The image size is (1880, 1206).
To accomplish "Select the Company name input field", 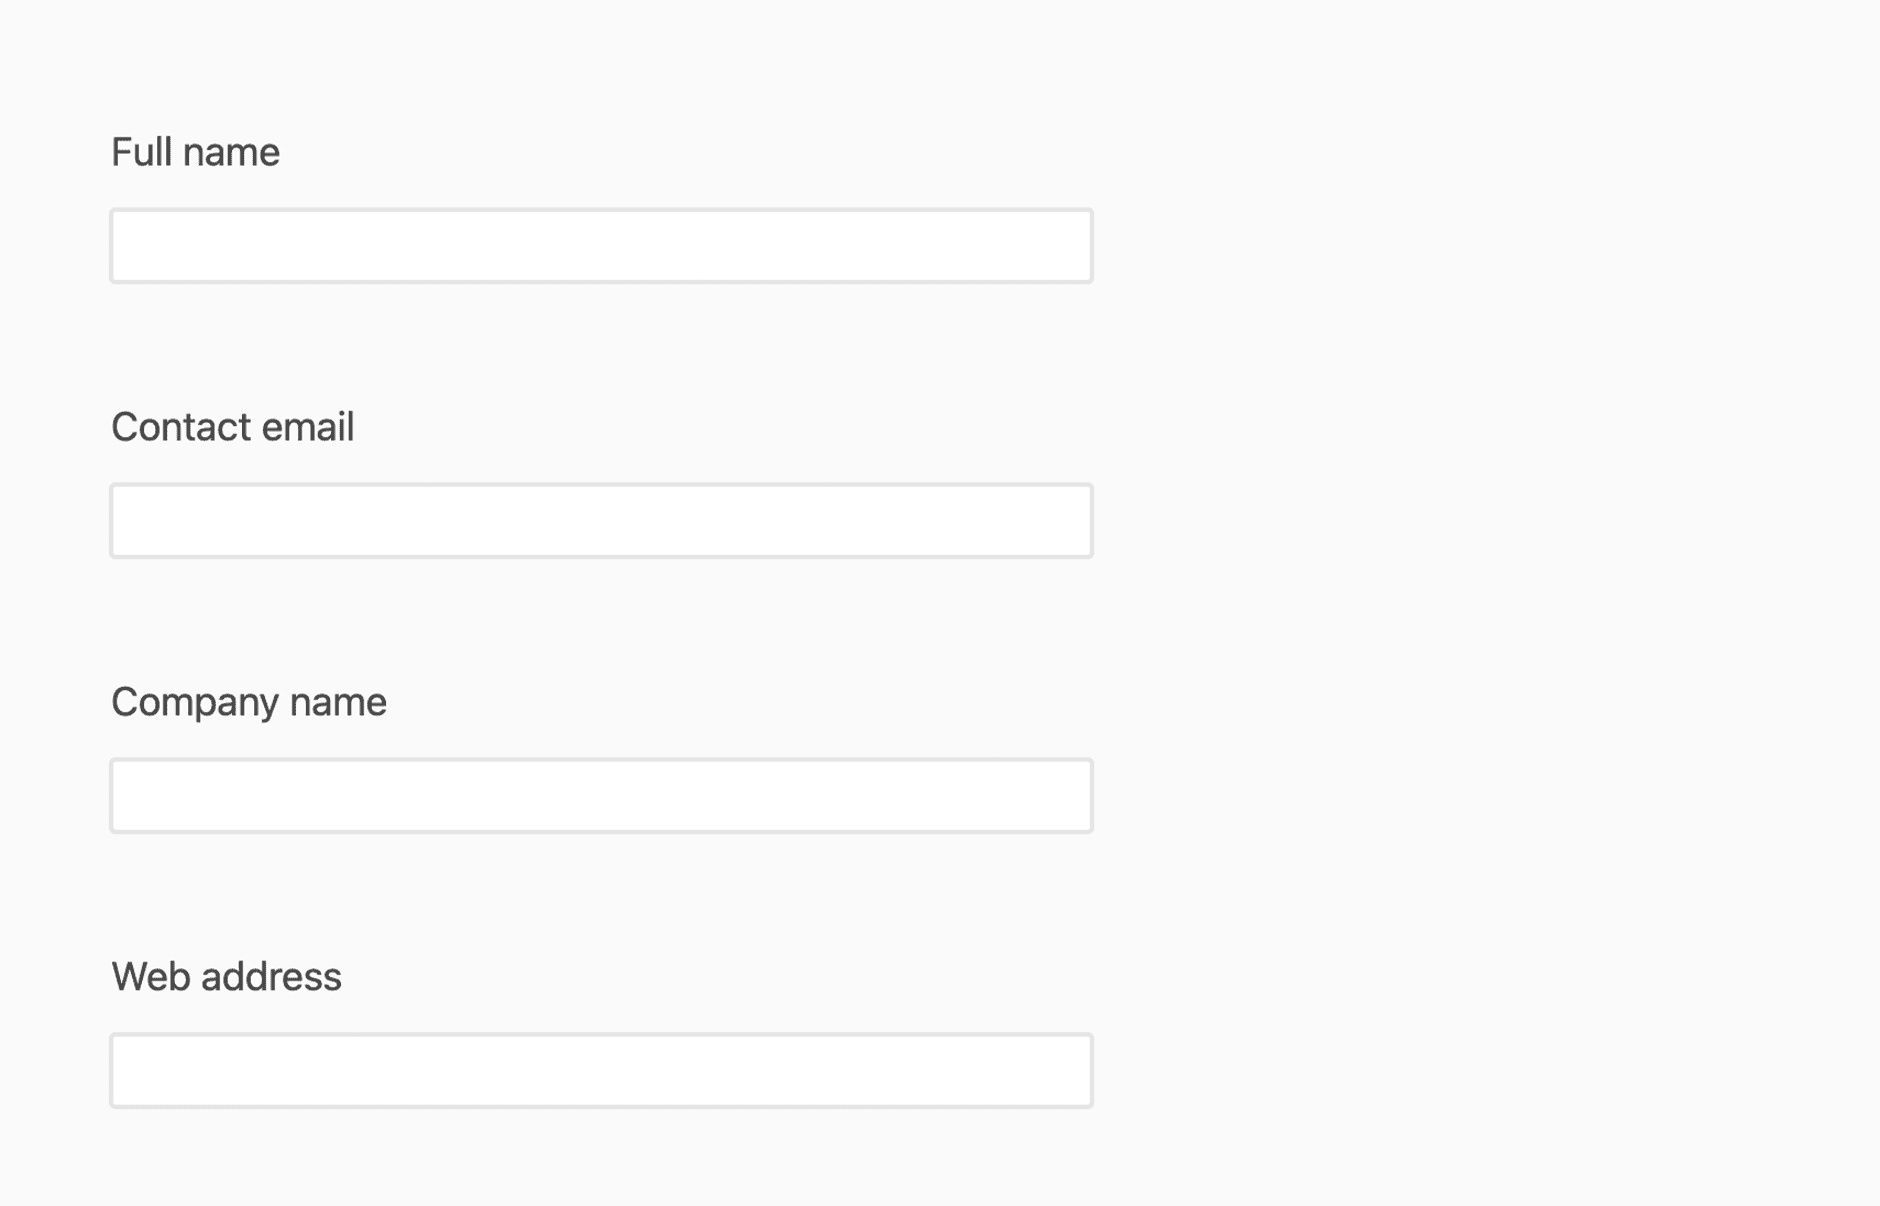I will click(x=601, y=796).
